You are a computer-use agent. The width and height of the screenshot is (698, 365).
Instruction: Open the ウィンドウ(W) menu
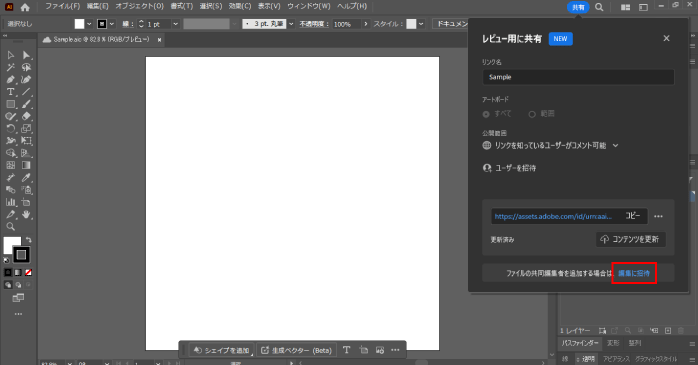point(308,6)
